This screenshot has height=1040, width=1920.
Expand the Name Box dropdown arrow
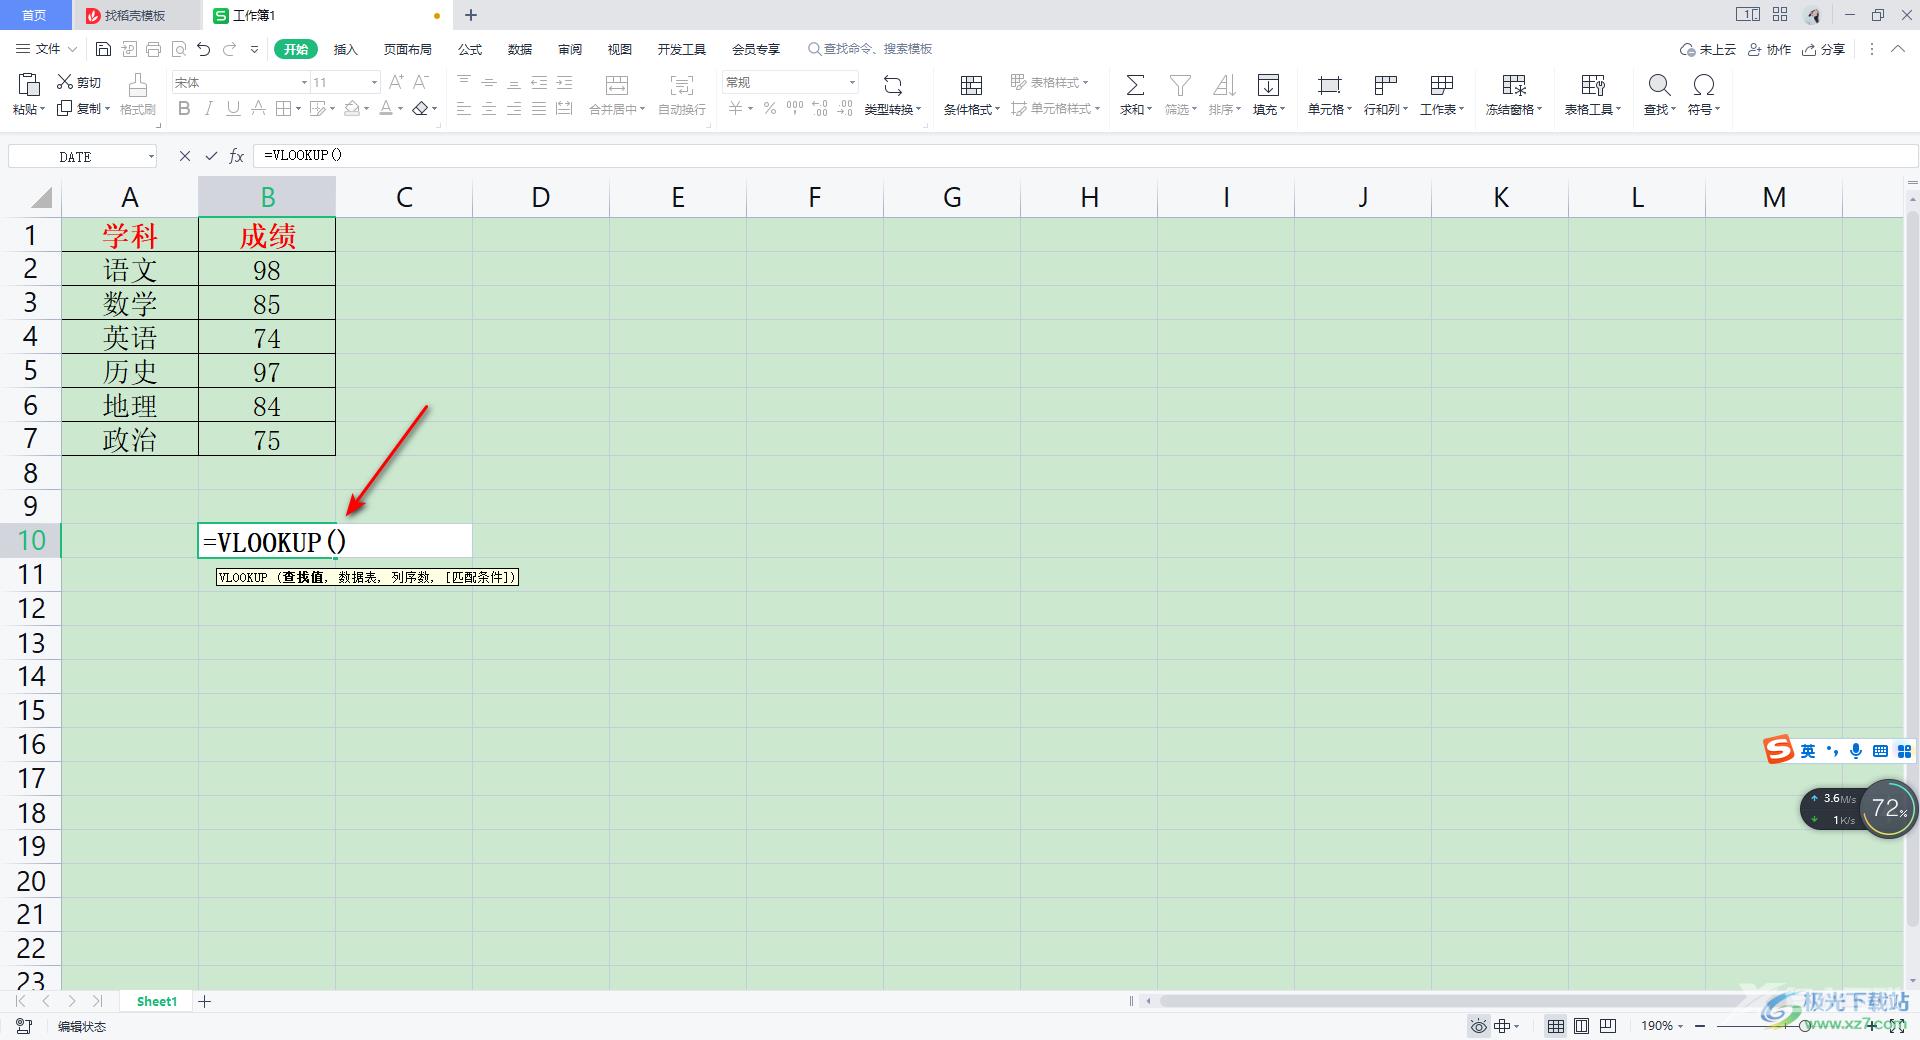pyautogui.click(x=151, y=156)
